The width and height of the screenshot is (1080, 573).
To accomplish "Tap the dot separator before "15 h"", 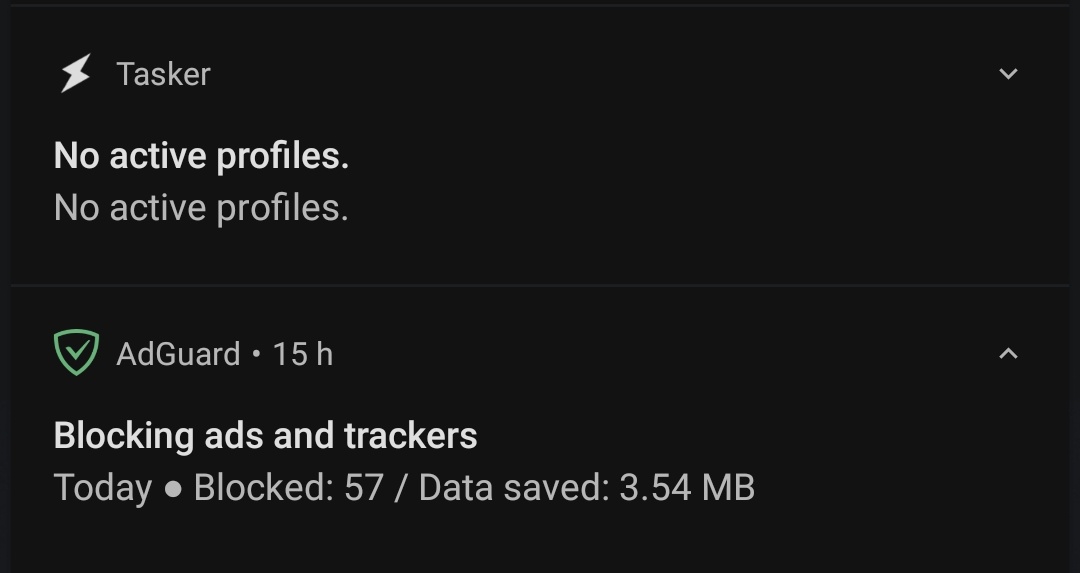I will [257, 354].
